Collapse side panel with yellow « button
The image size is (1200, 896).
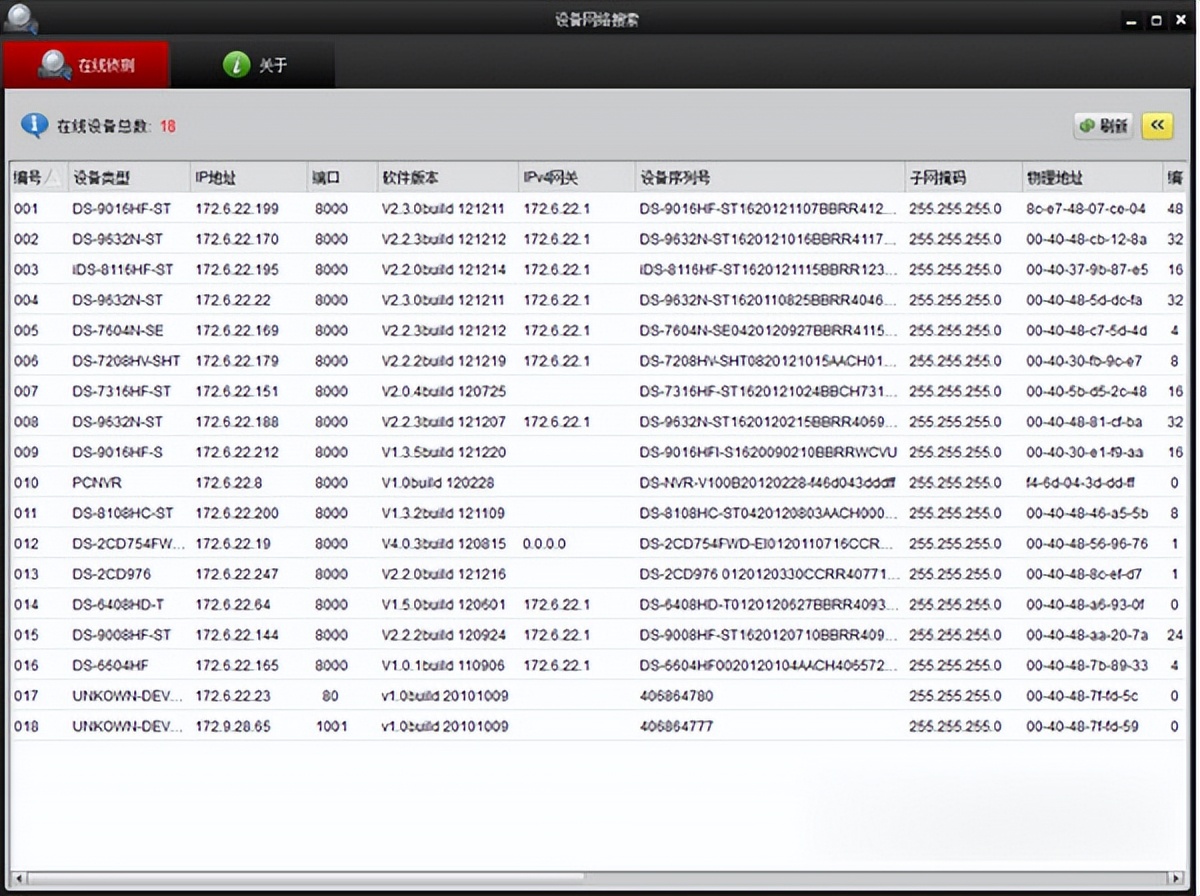1157,125
